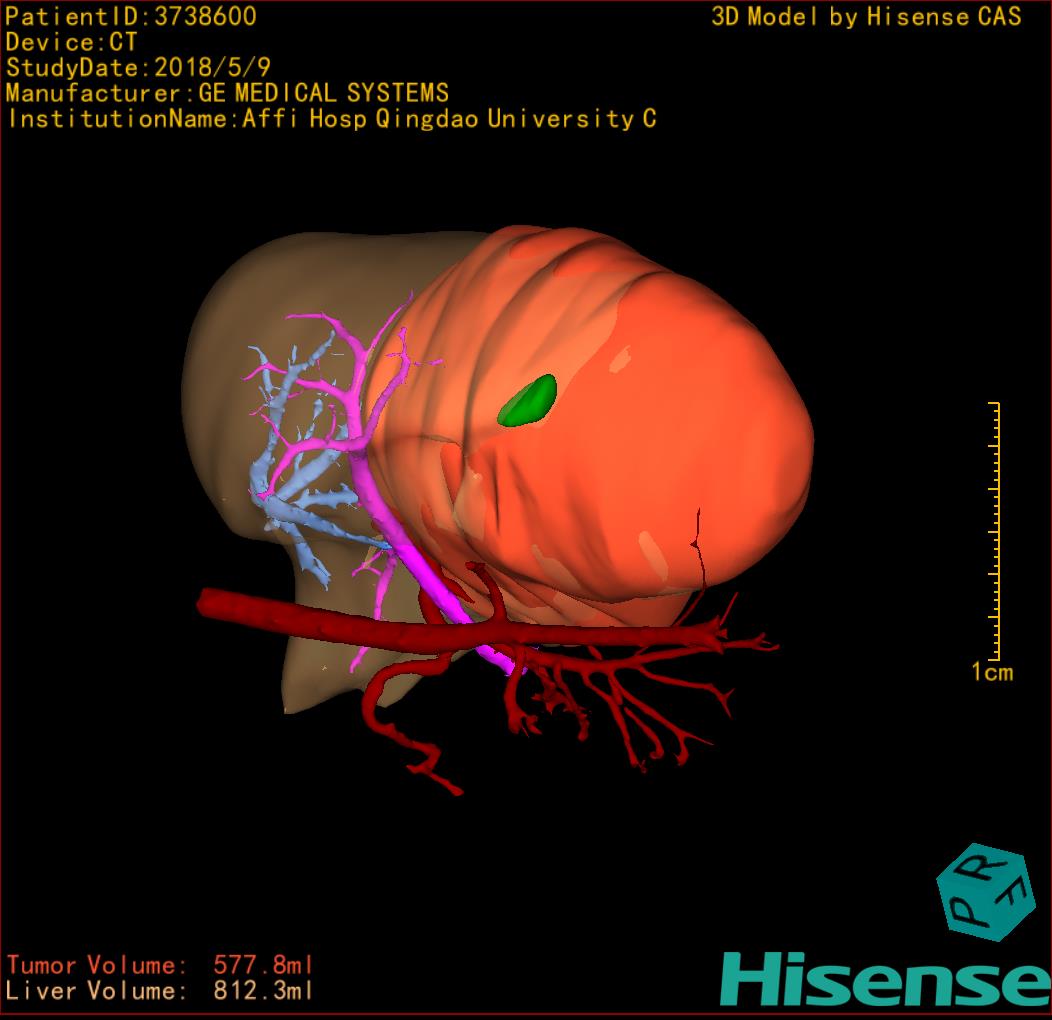Click the Hisense logo

point(886,979)
